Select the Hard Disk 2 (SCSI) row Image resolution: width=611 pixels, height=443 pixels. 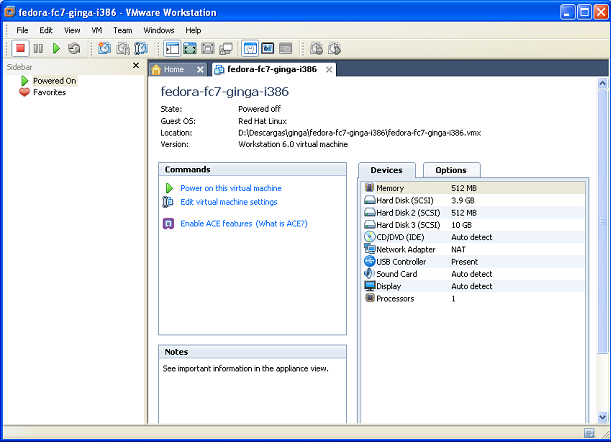473,213
